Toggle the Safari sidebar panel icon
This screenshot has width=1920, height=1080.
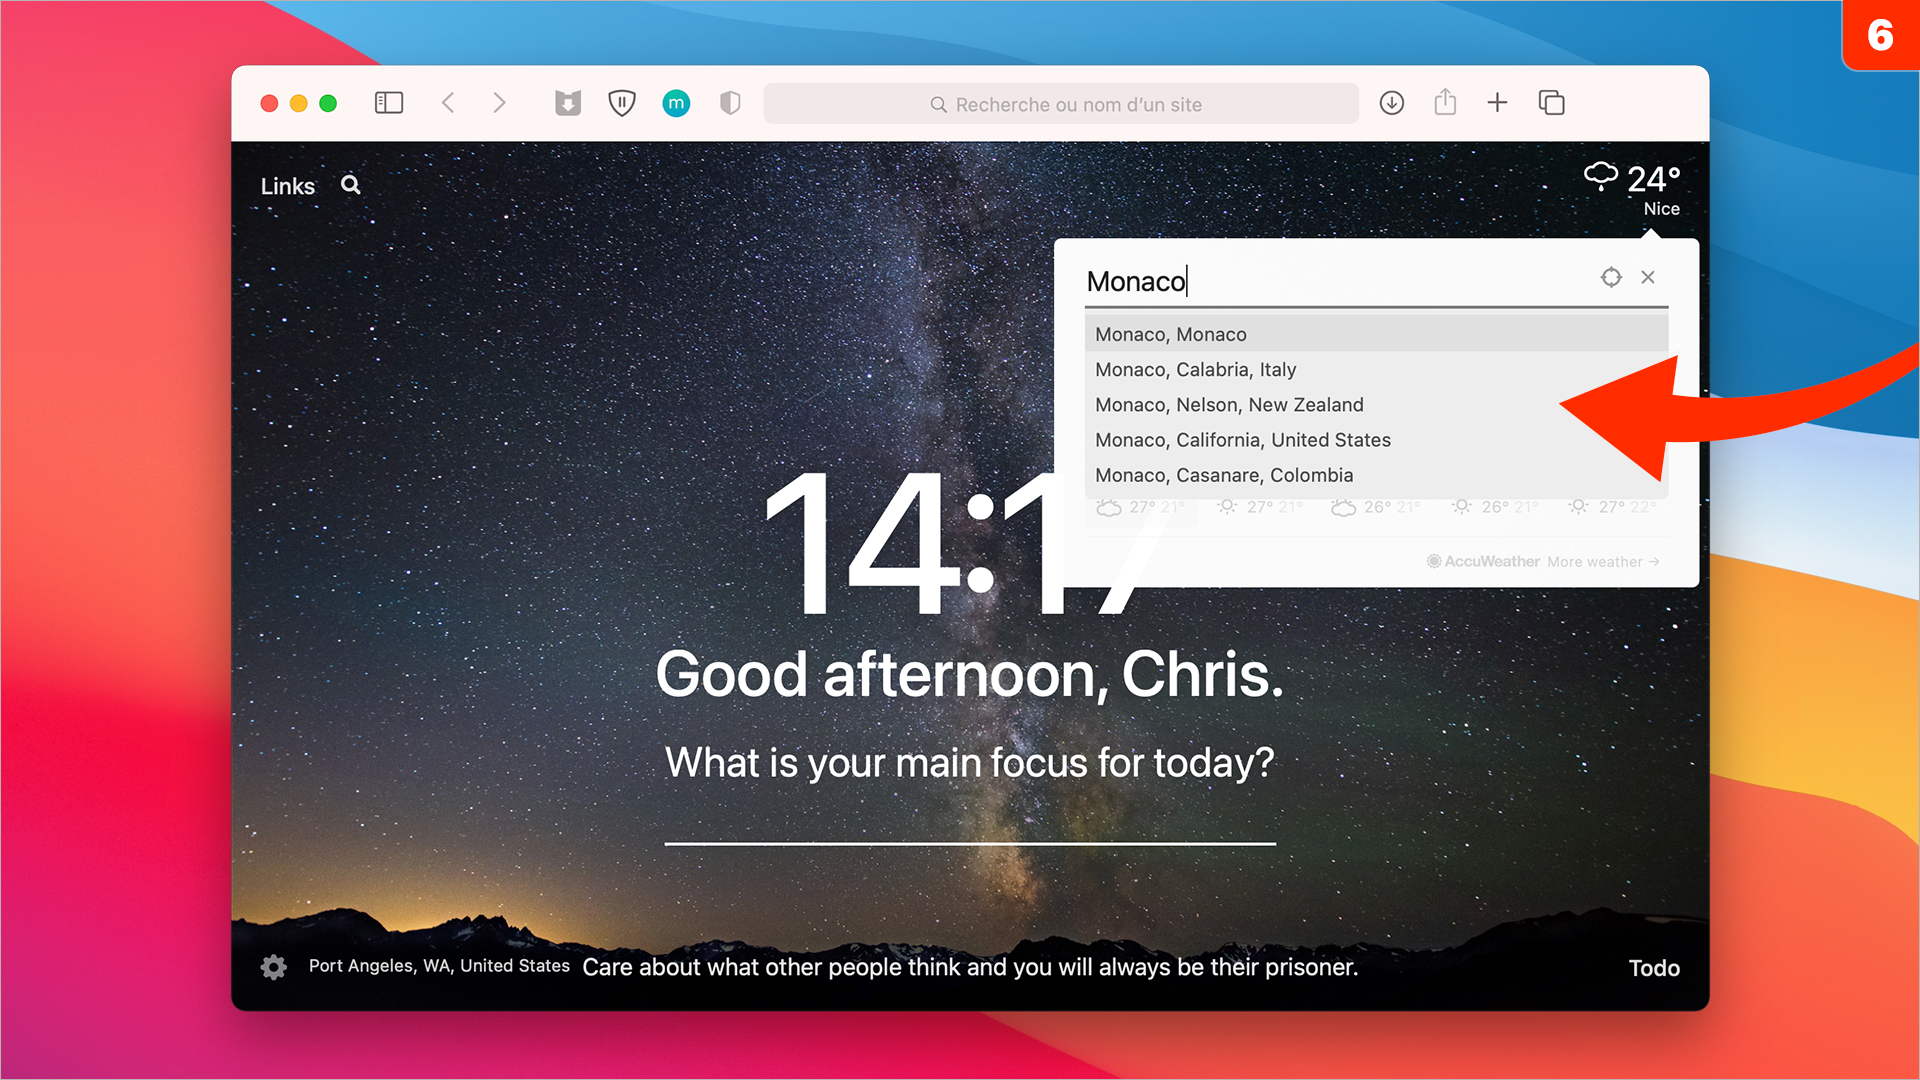click(x=388, y=103)
